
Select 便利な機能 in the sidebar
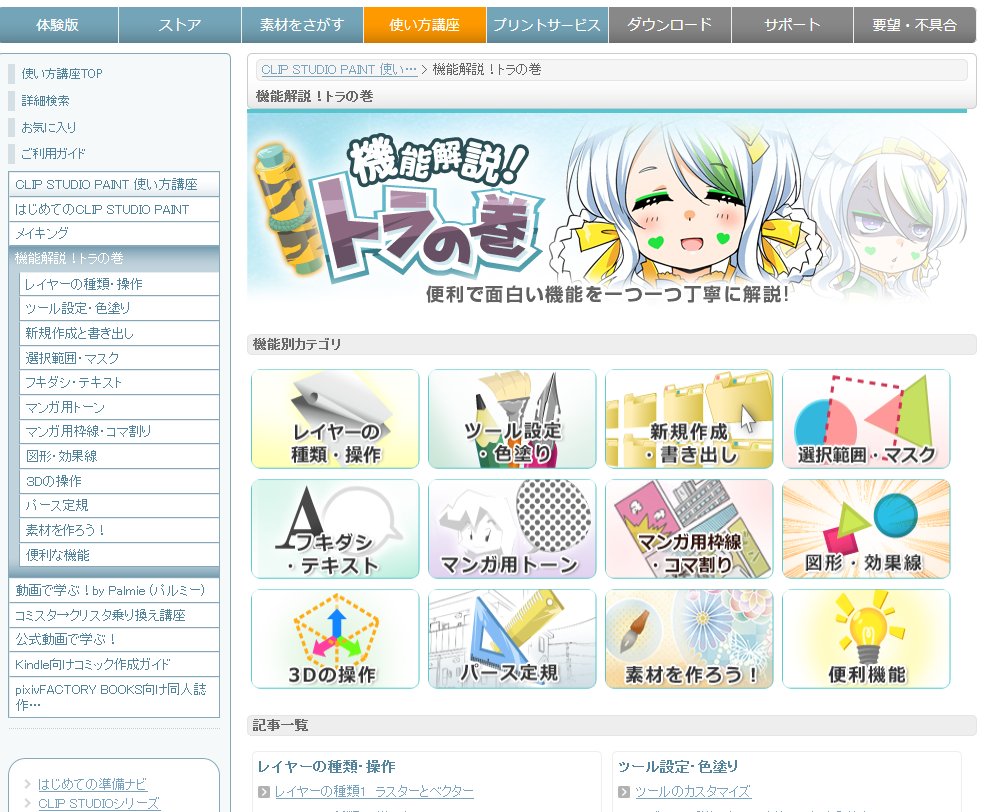119,555
